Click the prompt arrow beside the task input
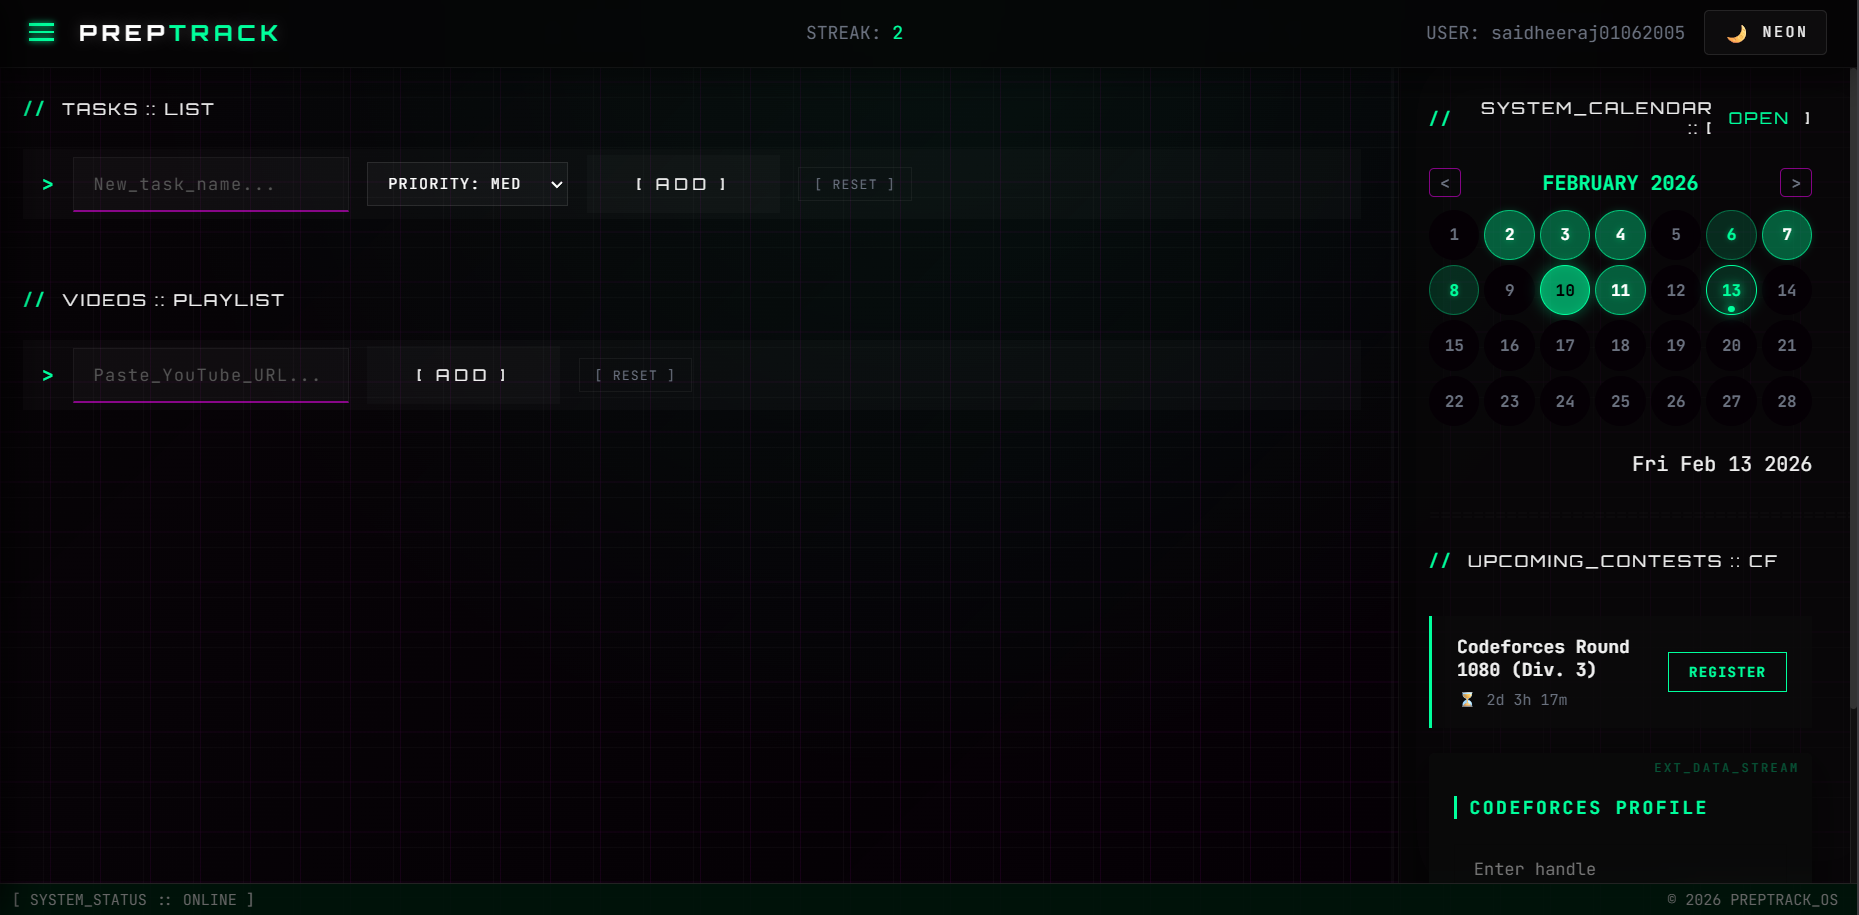Viewport: 1859px width, 915px height. pyautogui.click(x=47, y=183)
